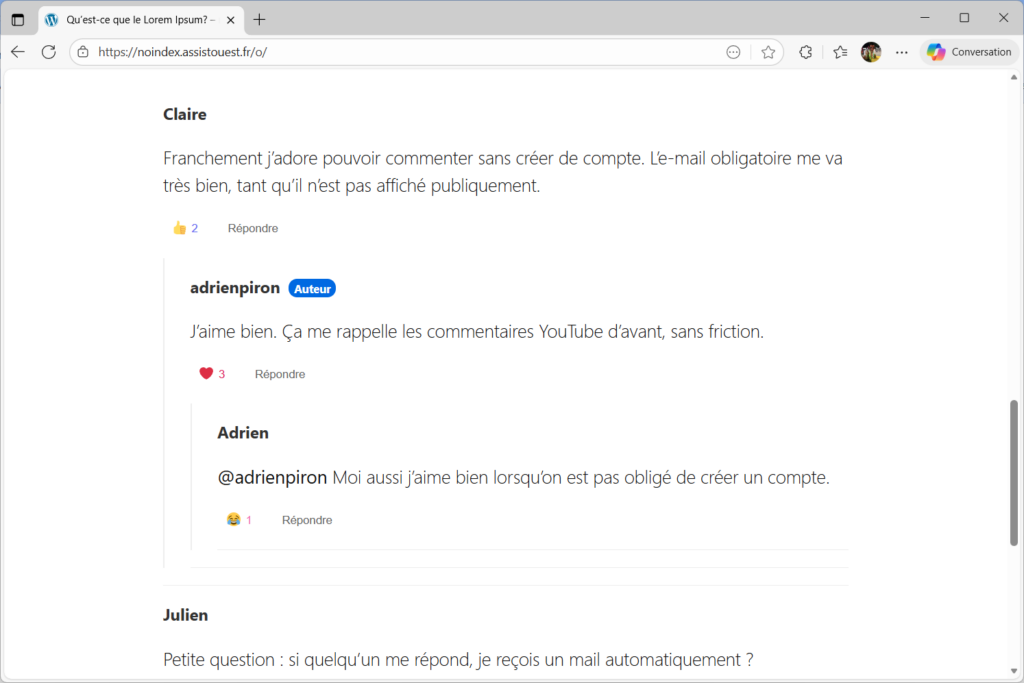Close the Lorem Ipsum tab
The image size is (1024, 683).
[x=231, y=19]
